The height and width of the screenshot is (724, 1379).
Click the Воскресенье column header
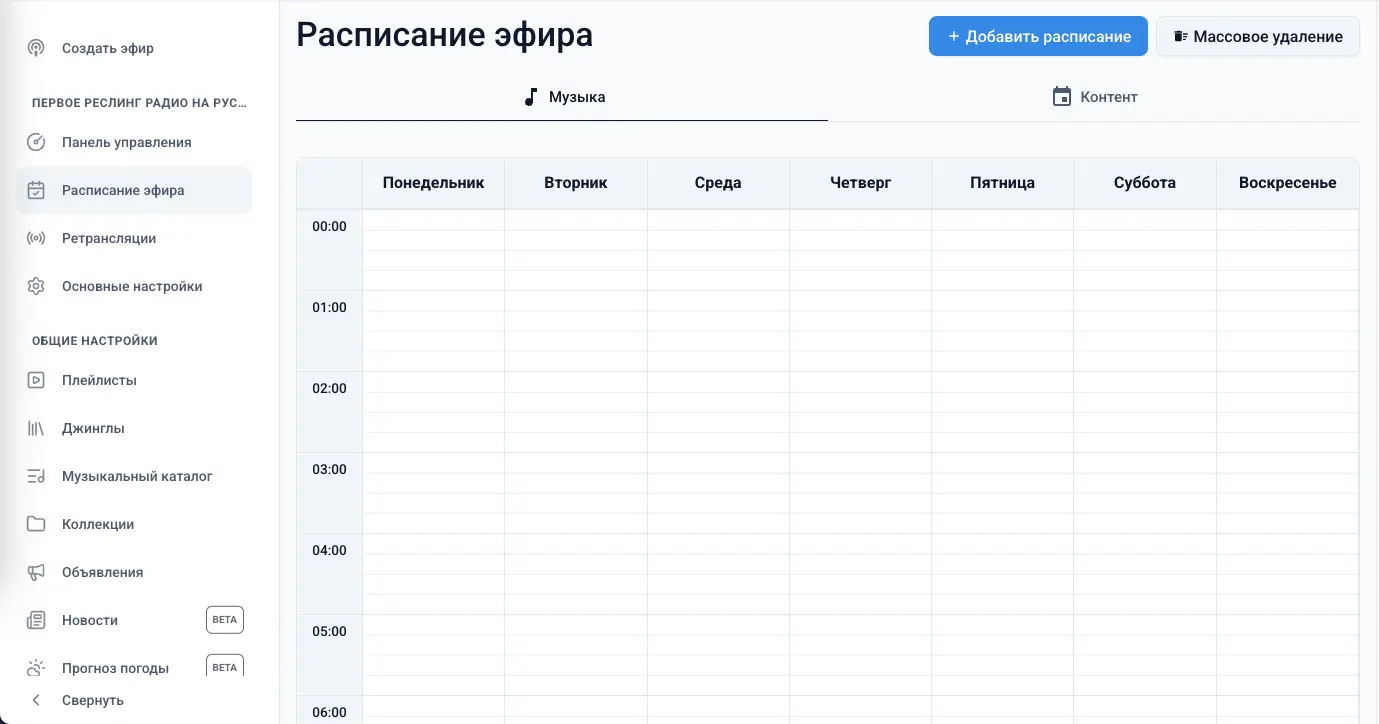click(x=1287, y=182)
